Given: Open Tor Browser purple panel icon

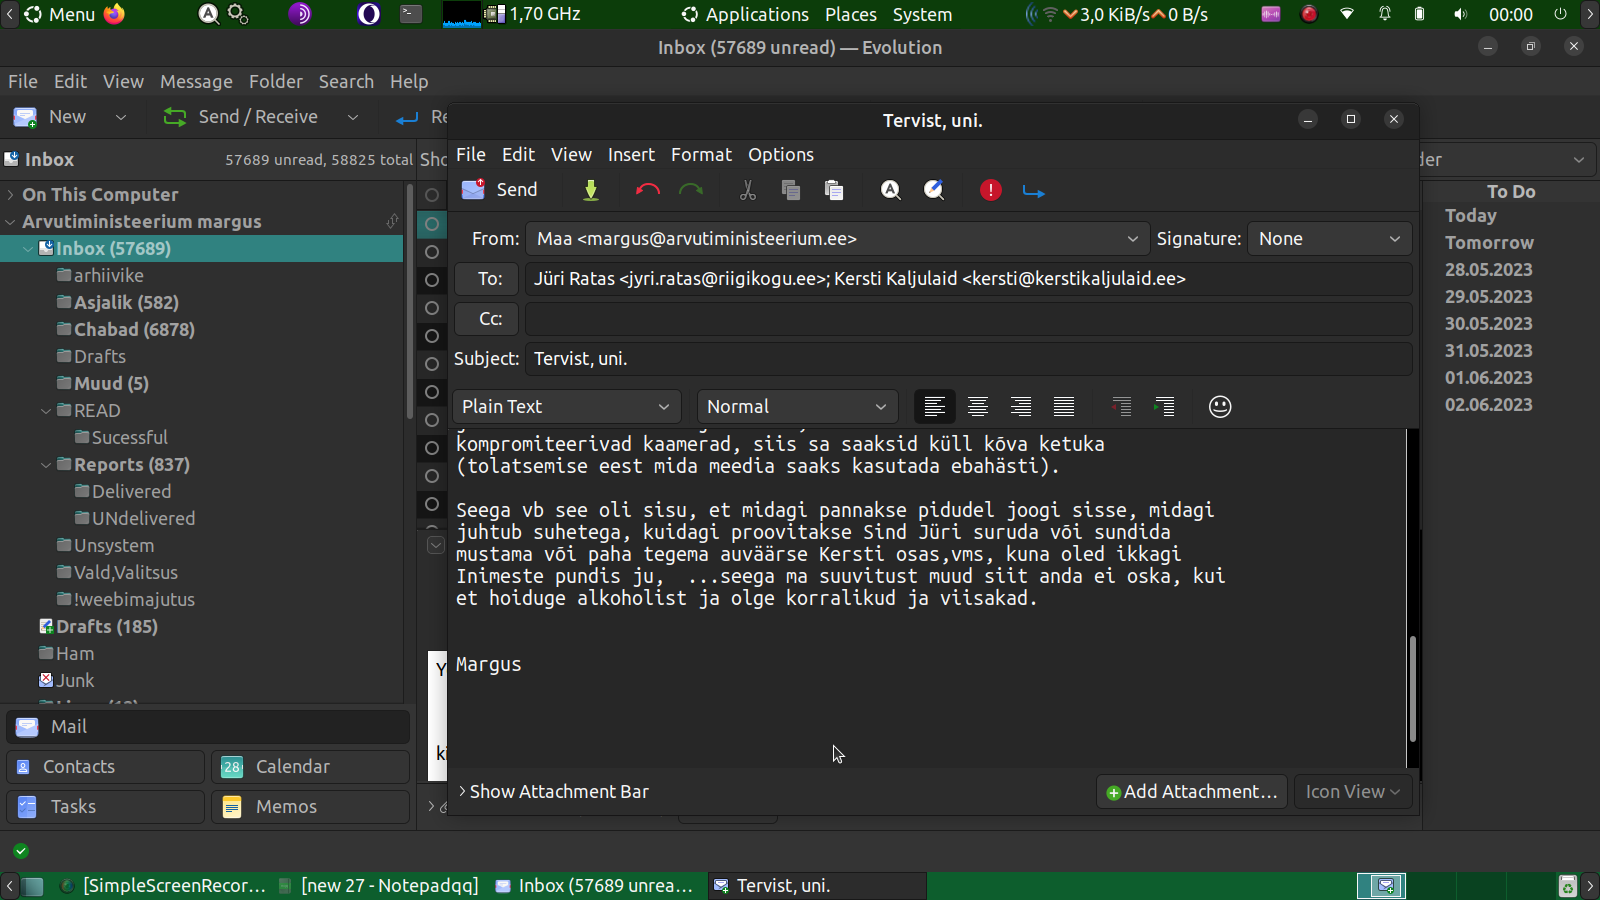Looking at the screenshot, I should [300, 14].
